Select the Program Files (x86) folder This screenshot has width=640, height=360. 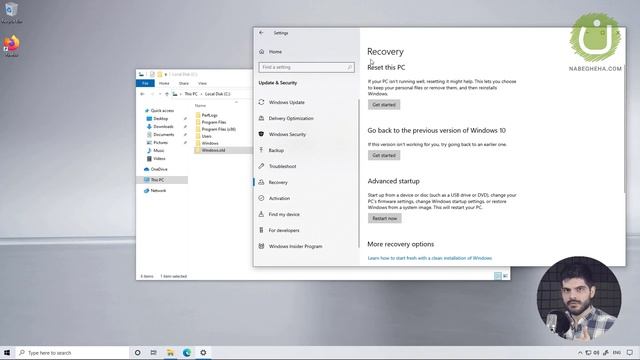click(x=218, y=129)
